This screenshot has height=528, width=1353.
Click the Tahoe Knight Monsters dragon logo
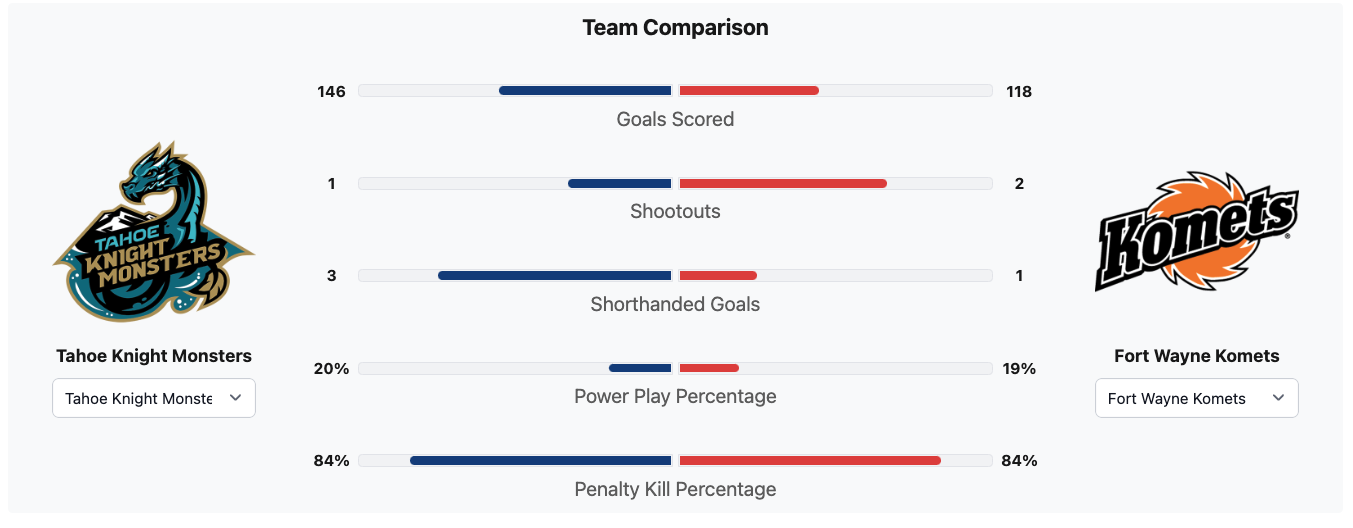154,232
